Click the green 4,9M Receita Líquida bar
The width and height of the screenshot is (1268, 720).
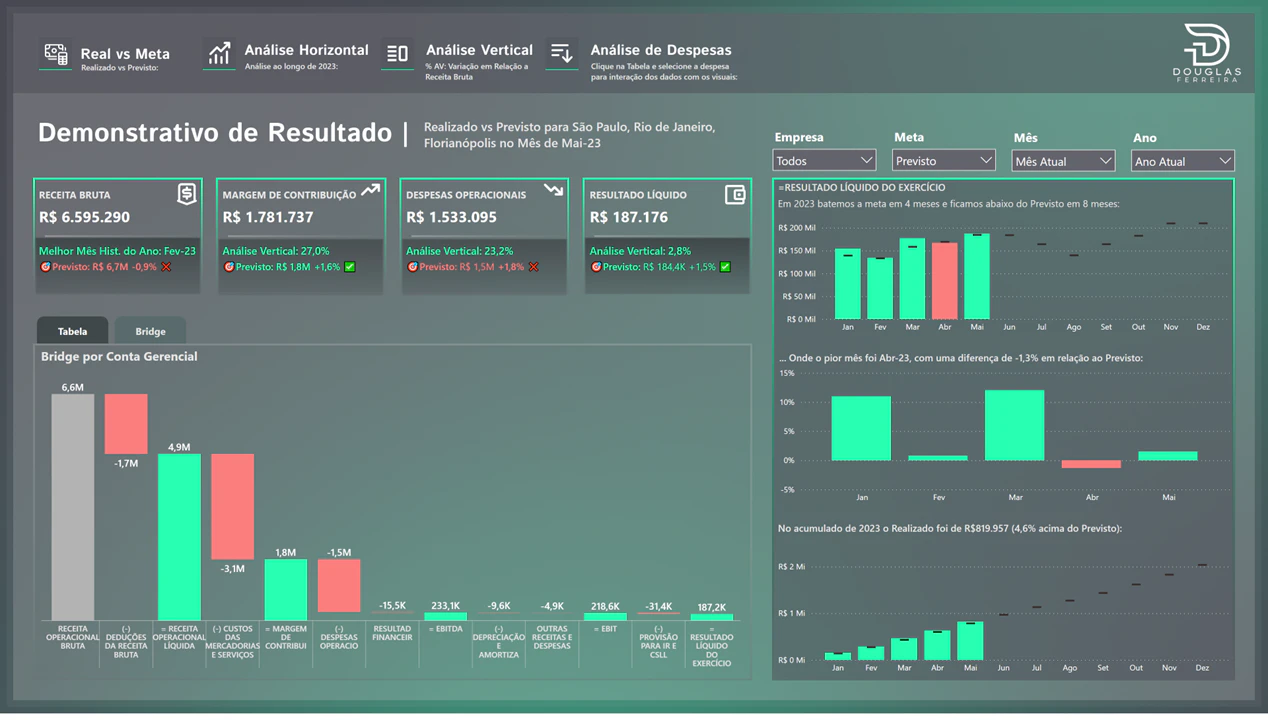(179, 537)
